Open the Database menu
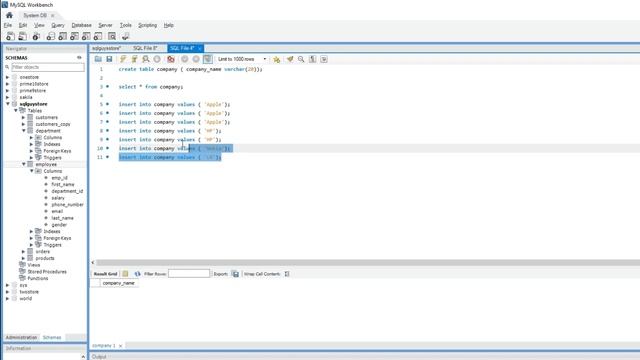This screenshot has width=640, height=360. tap(81, 25)
